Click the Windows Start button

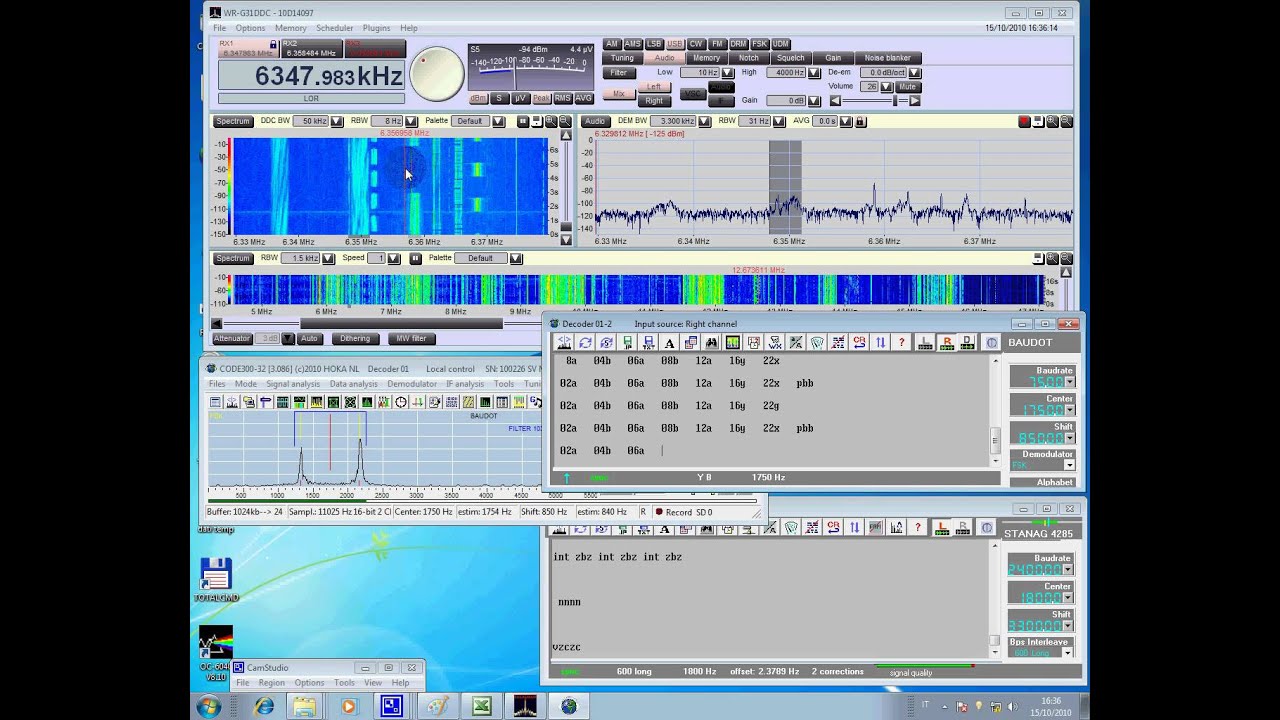click(209, 706)
